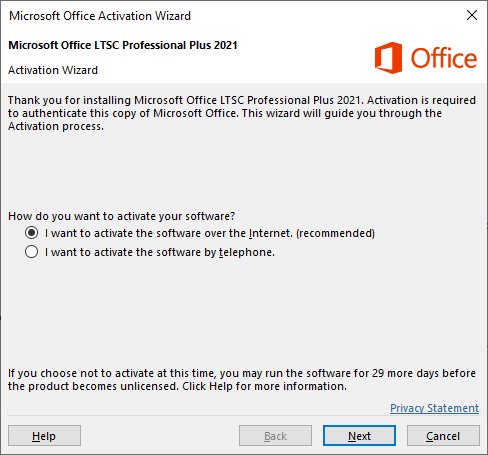Screen dimensions: 488x455
Task: Click the Activation Wizard subtitle text
Action: 53,70
